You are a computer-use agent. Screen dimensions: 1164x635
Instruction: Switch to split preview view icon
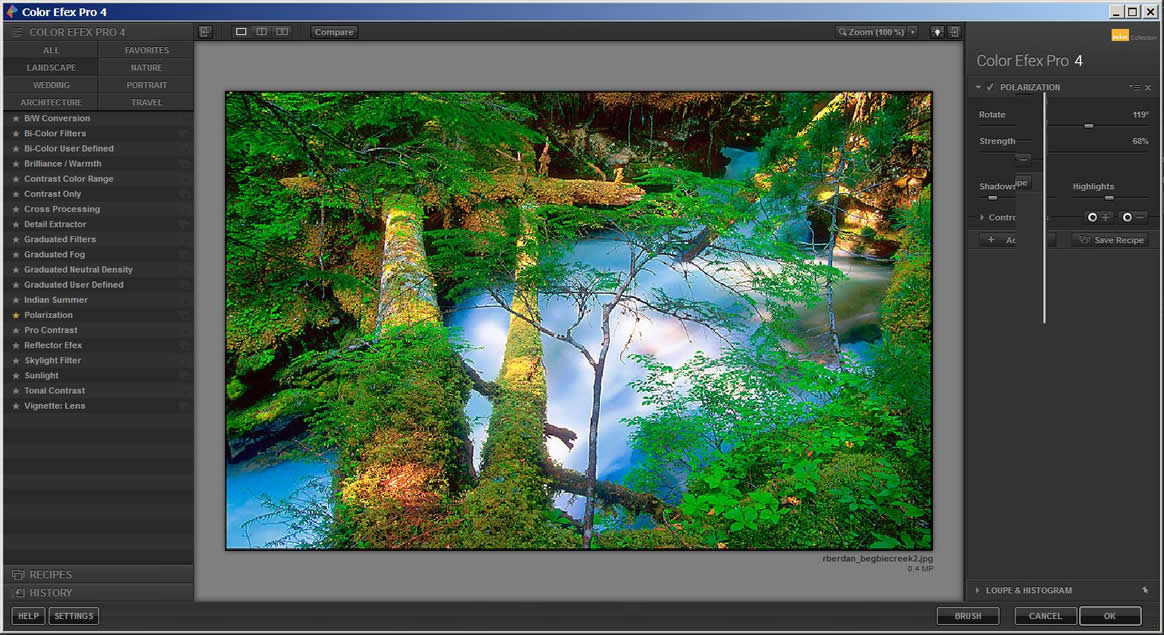click(x=262, y=32)
